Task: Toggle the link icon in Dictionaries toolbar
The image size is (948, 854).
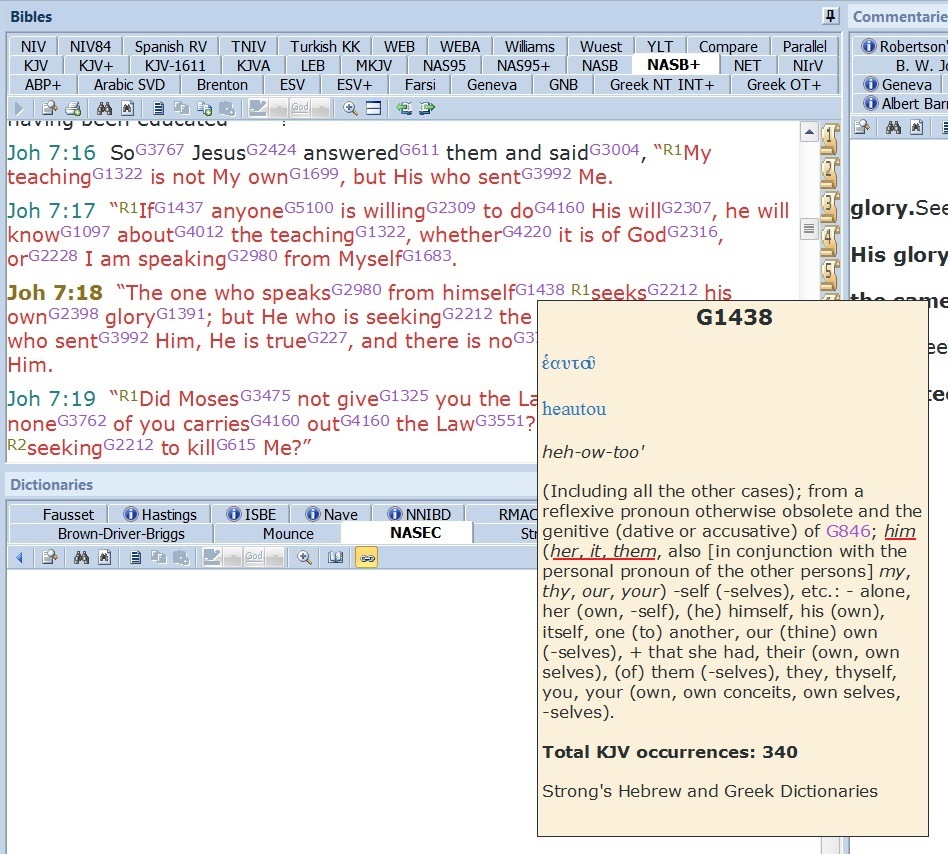Action: click(366, 557)
